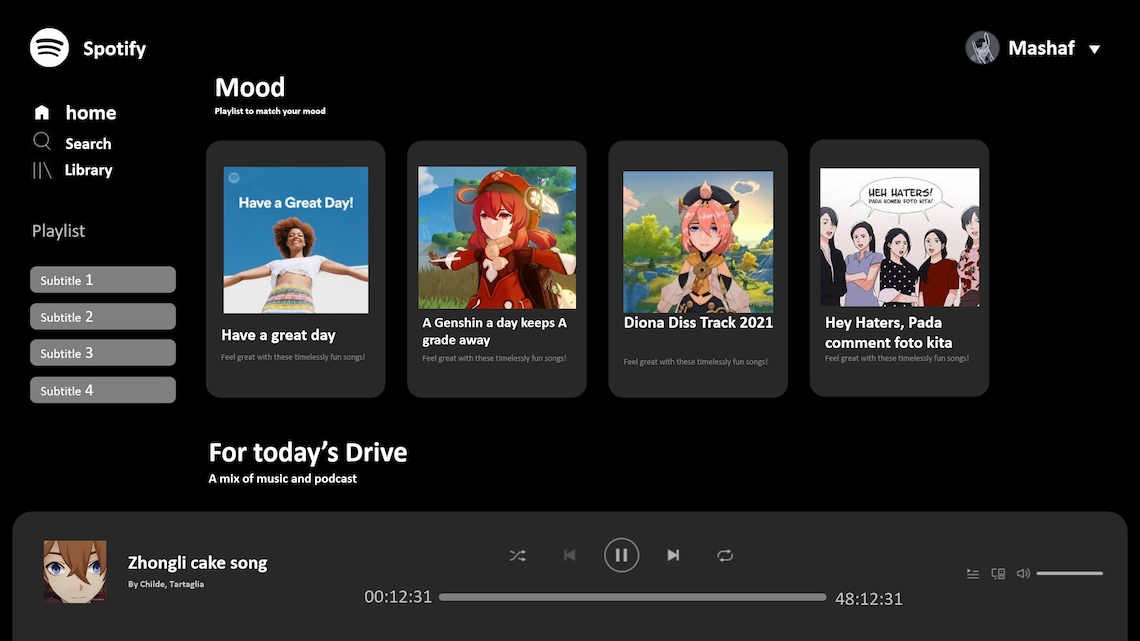This screenshot has height=641, width=1140.
Task: Click A mix of music and podcast
Action: point(283,479)
